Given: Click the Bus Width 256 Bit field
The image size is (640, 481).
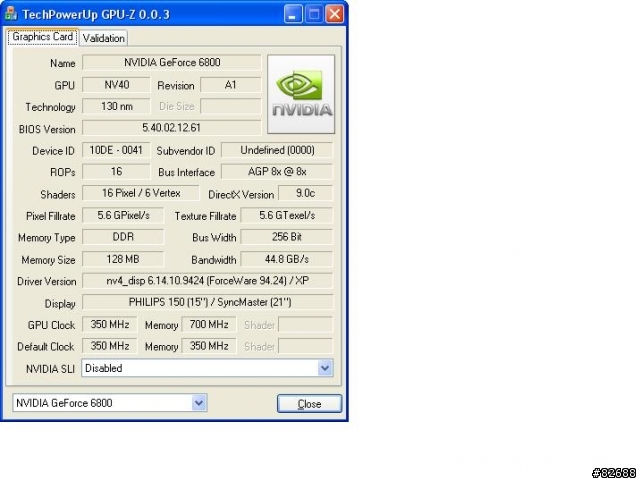Looking at the screenshot, I should click(287, 237).
